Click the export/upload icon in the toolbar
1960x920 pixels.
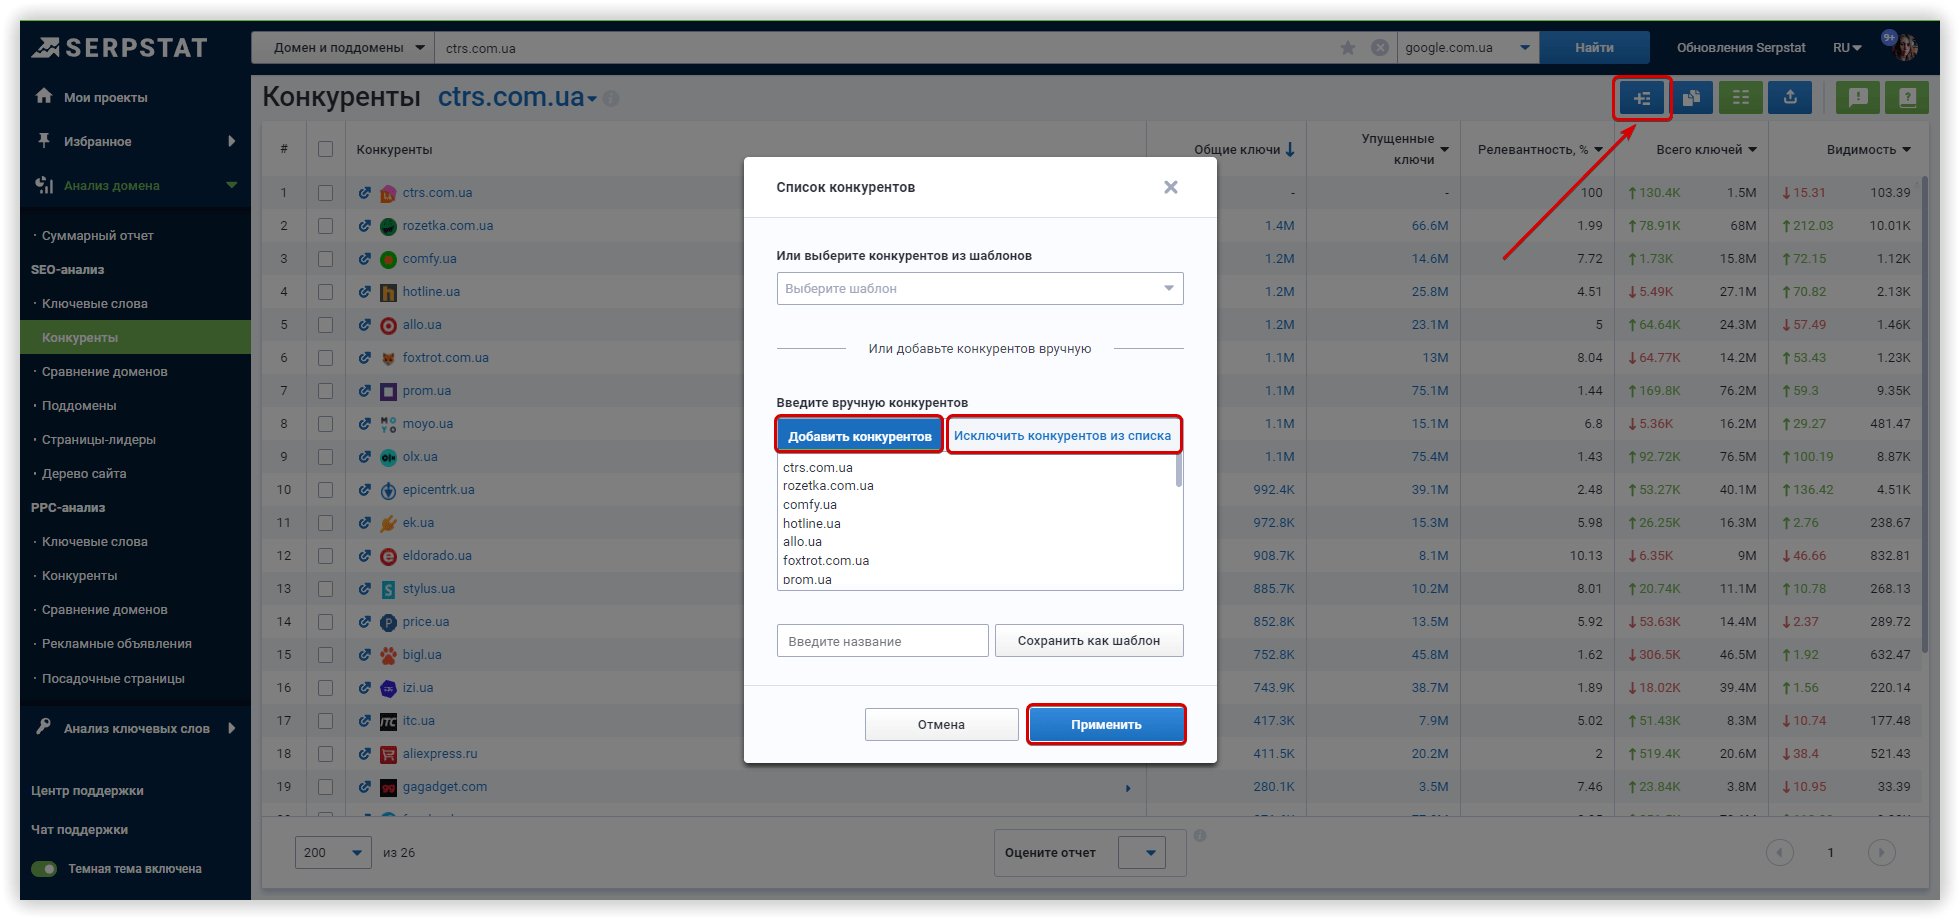[1790, 97]
